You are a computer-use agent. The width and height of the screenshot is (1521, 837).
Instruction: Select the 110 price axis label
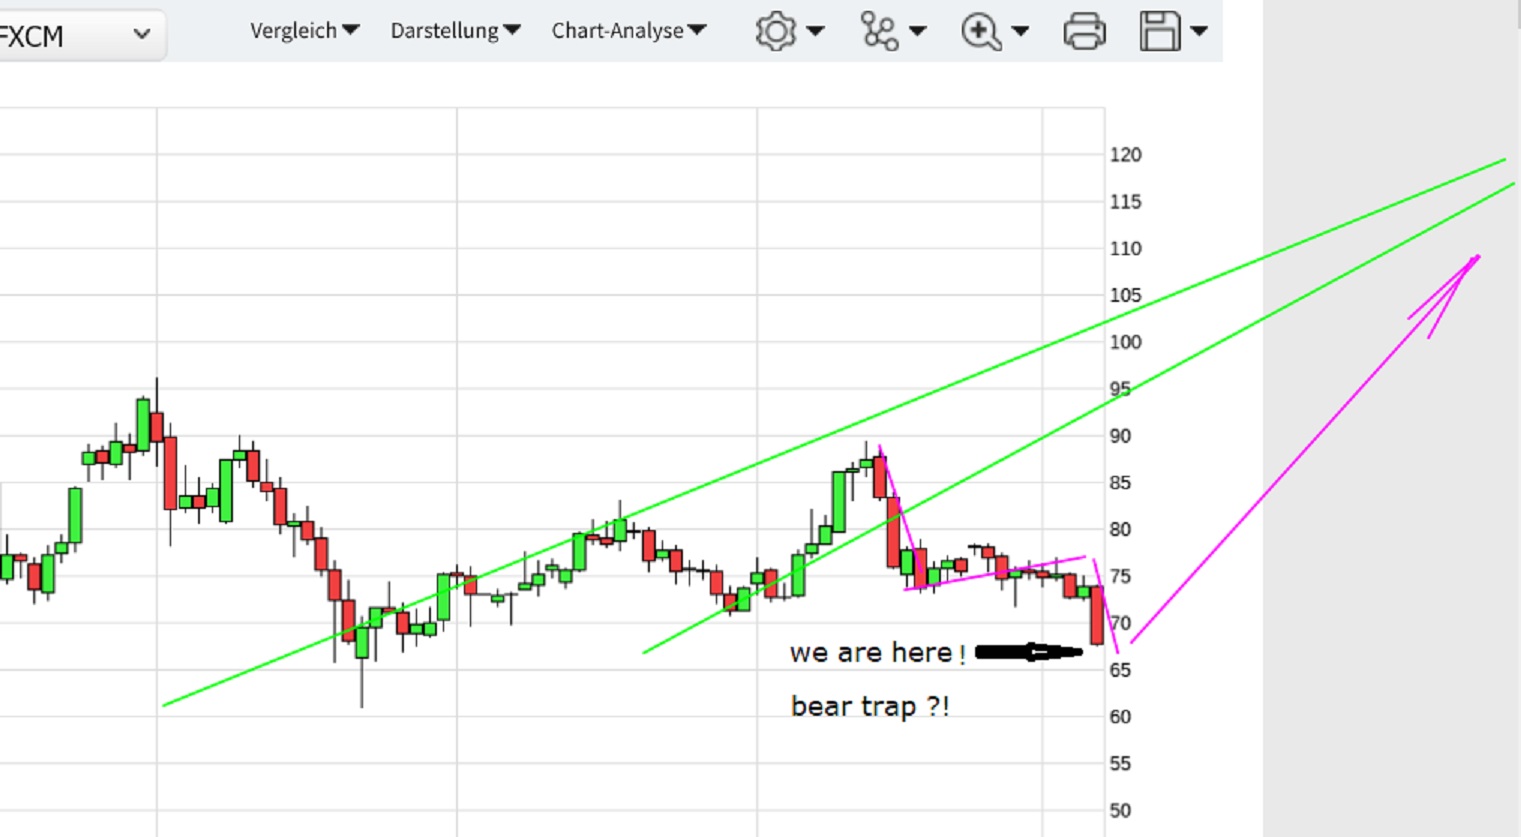(x=1125, y=249)
